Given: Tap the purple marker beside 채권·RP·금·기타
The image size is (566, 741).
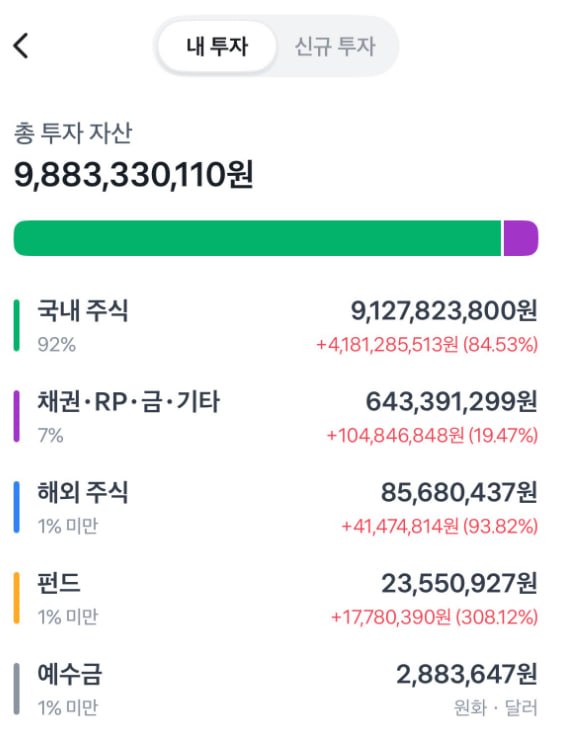Looking at the screenshot, I should pyautogui.click(x=17, y=416).
